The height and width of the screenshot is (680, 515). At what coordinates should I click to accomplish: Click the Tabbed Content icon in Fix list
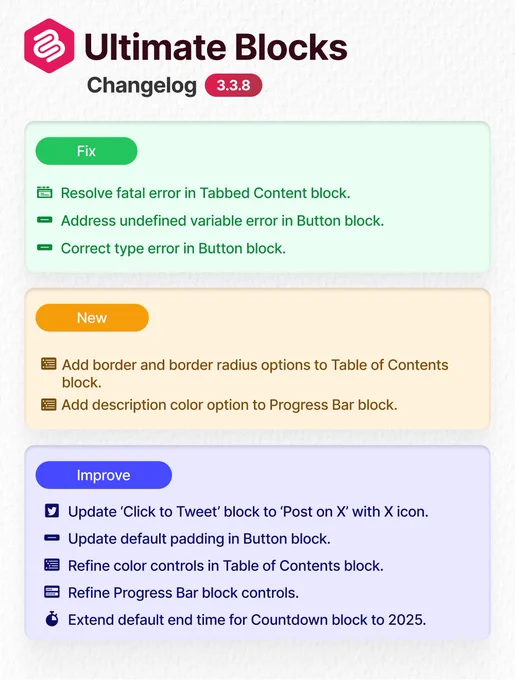(45, 192)
